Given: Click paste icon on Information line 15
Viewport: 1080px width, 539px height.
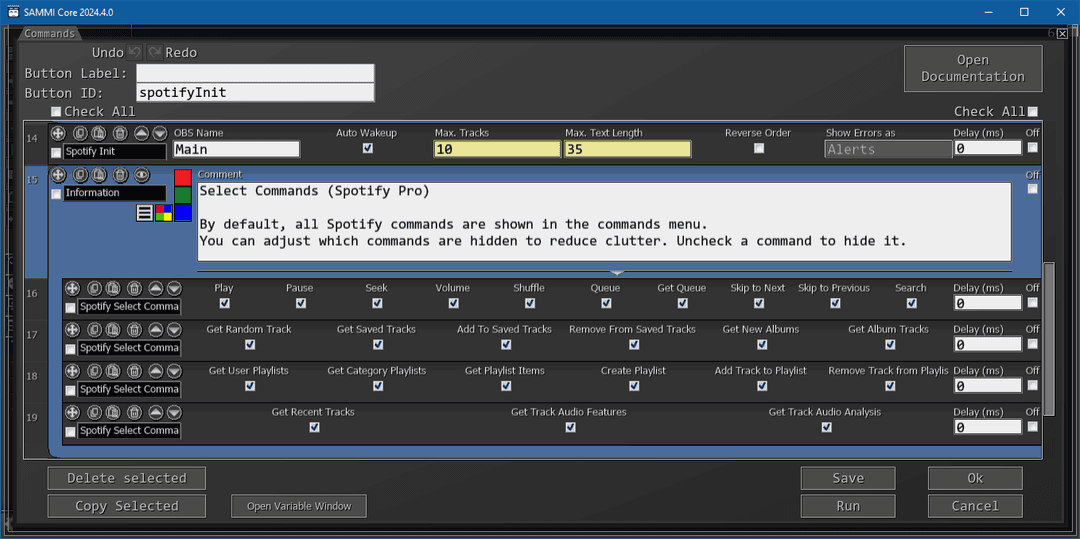Looking at the screenshot, I should click(99, 175).
